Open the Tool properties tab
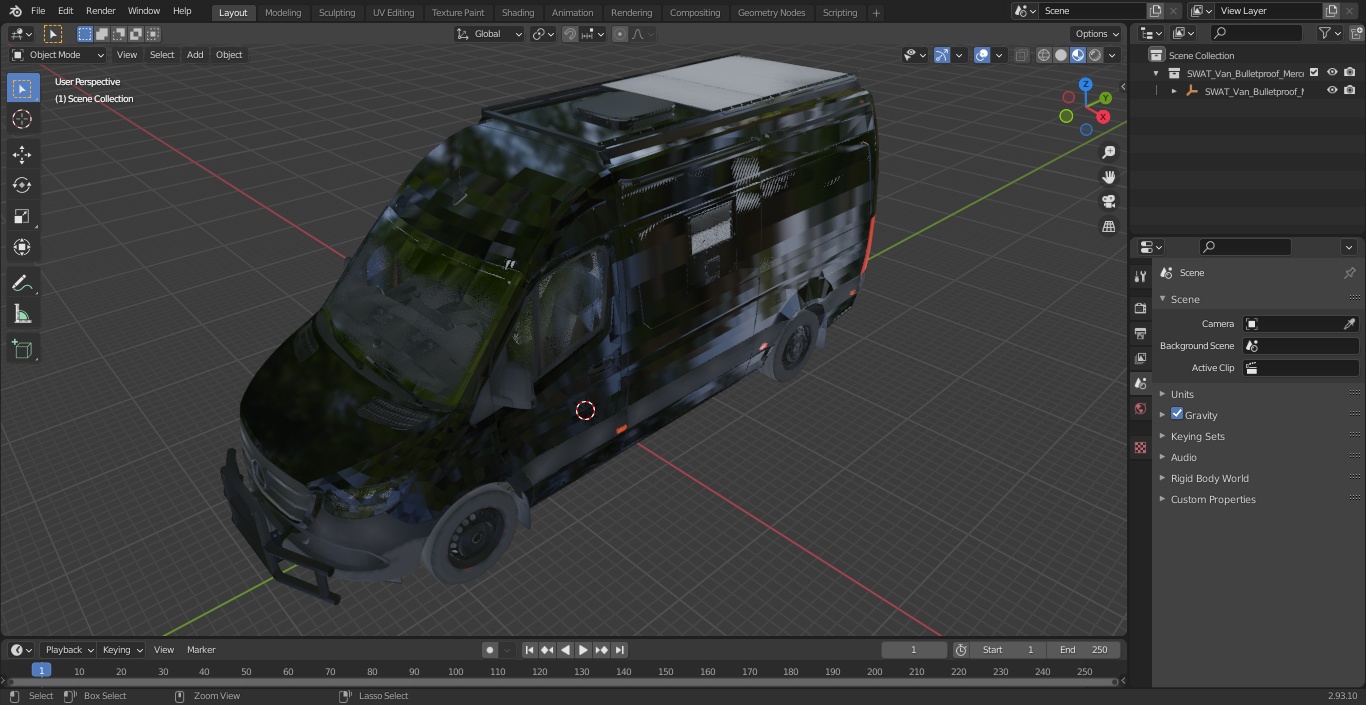The width and height of the screenshot is (1366, 705). pos(1140,276)
